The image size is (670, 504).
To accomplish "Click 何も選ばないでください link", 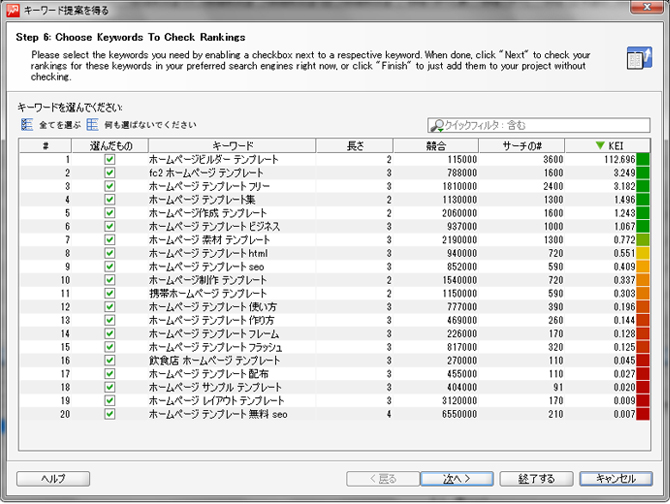I will click(150, 125).
